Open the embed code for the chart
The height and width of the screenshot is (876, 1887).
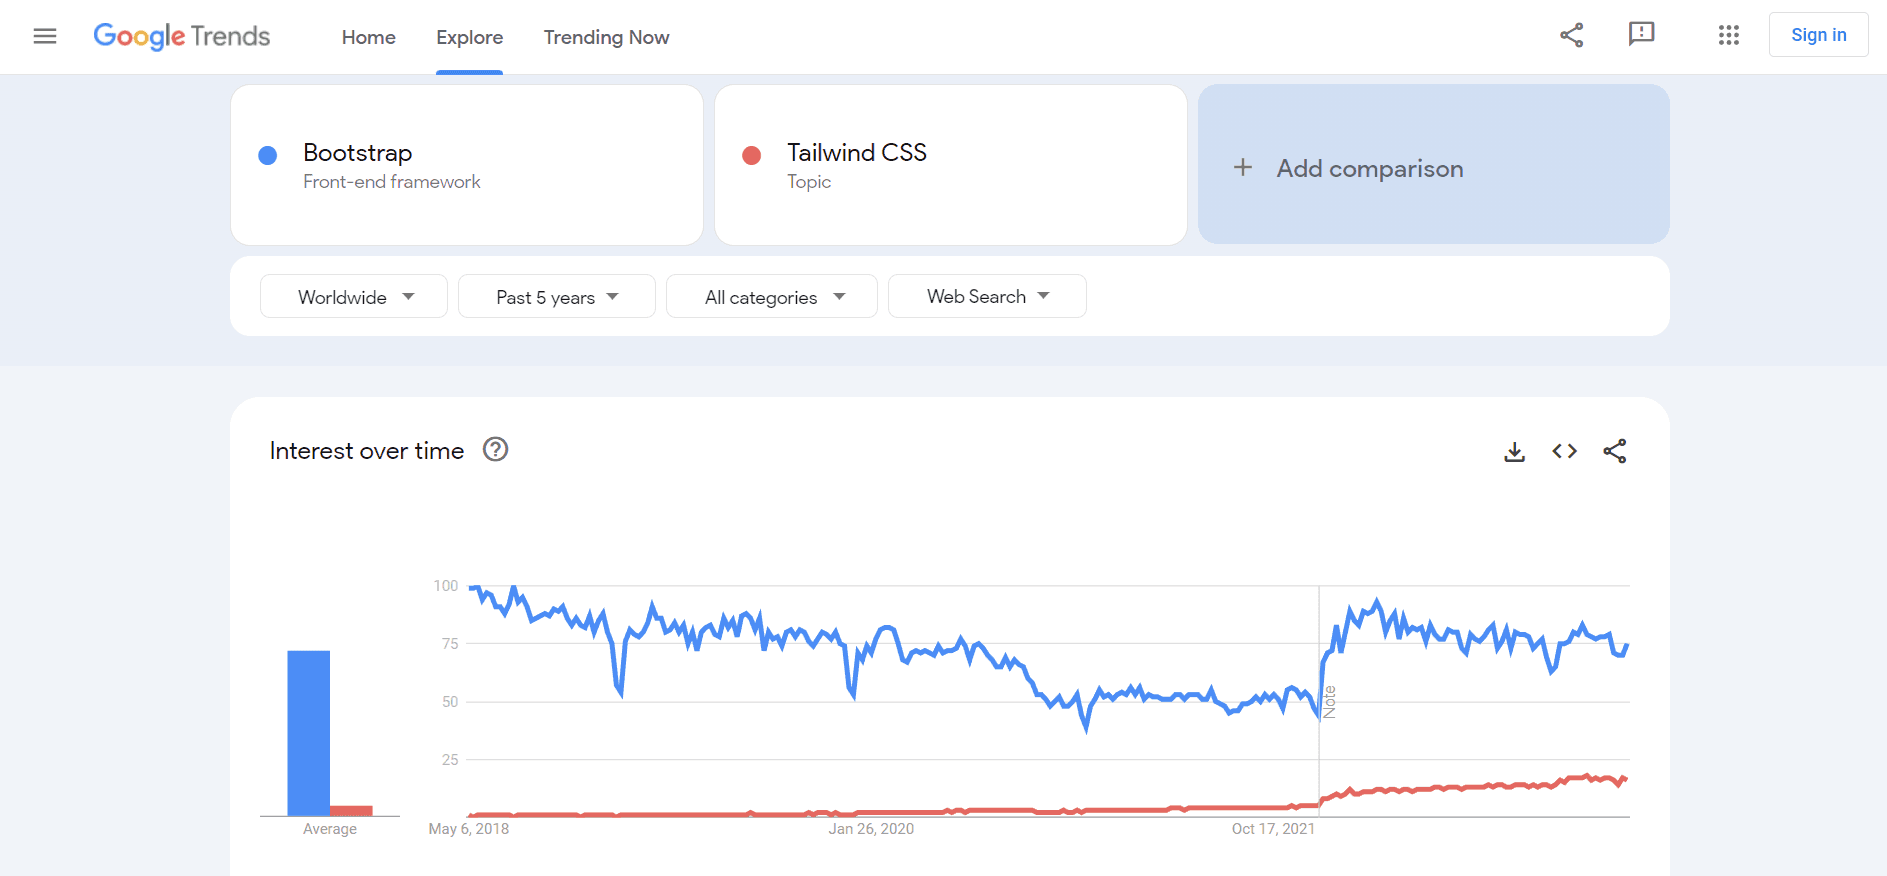(x=1564, y=451)
